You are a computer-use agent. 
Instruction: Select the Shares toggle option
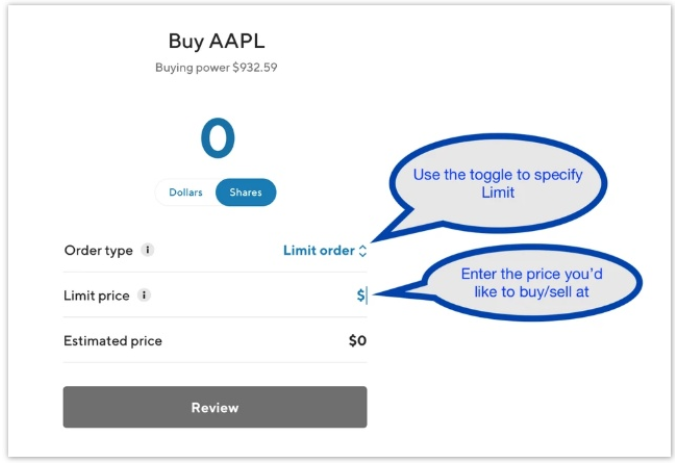(245, 192)
